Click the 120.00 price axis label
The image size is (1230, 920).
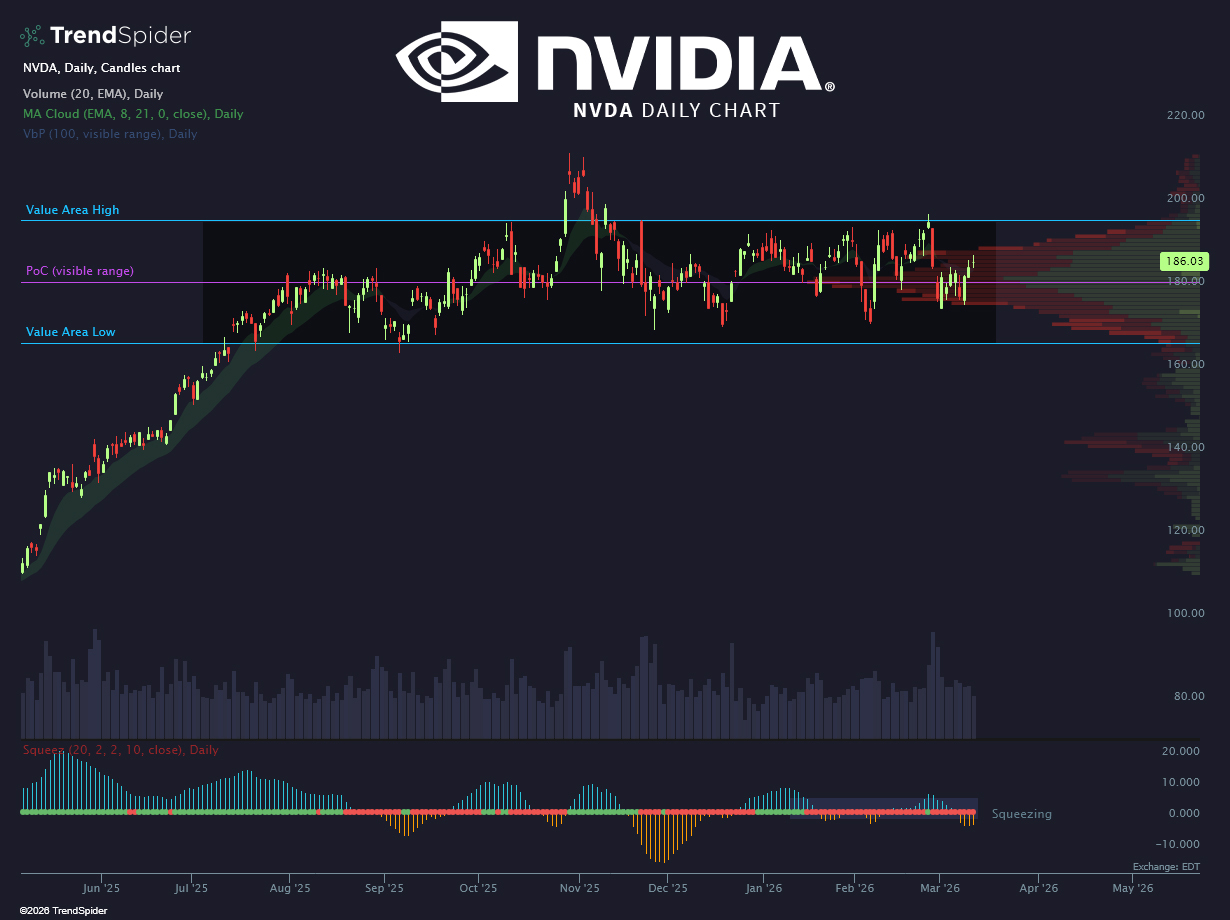[1185, 530]
